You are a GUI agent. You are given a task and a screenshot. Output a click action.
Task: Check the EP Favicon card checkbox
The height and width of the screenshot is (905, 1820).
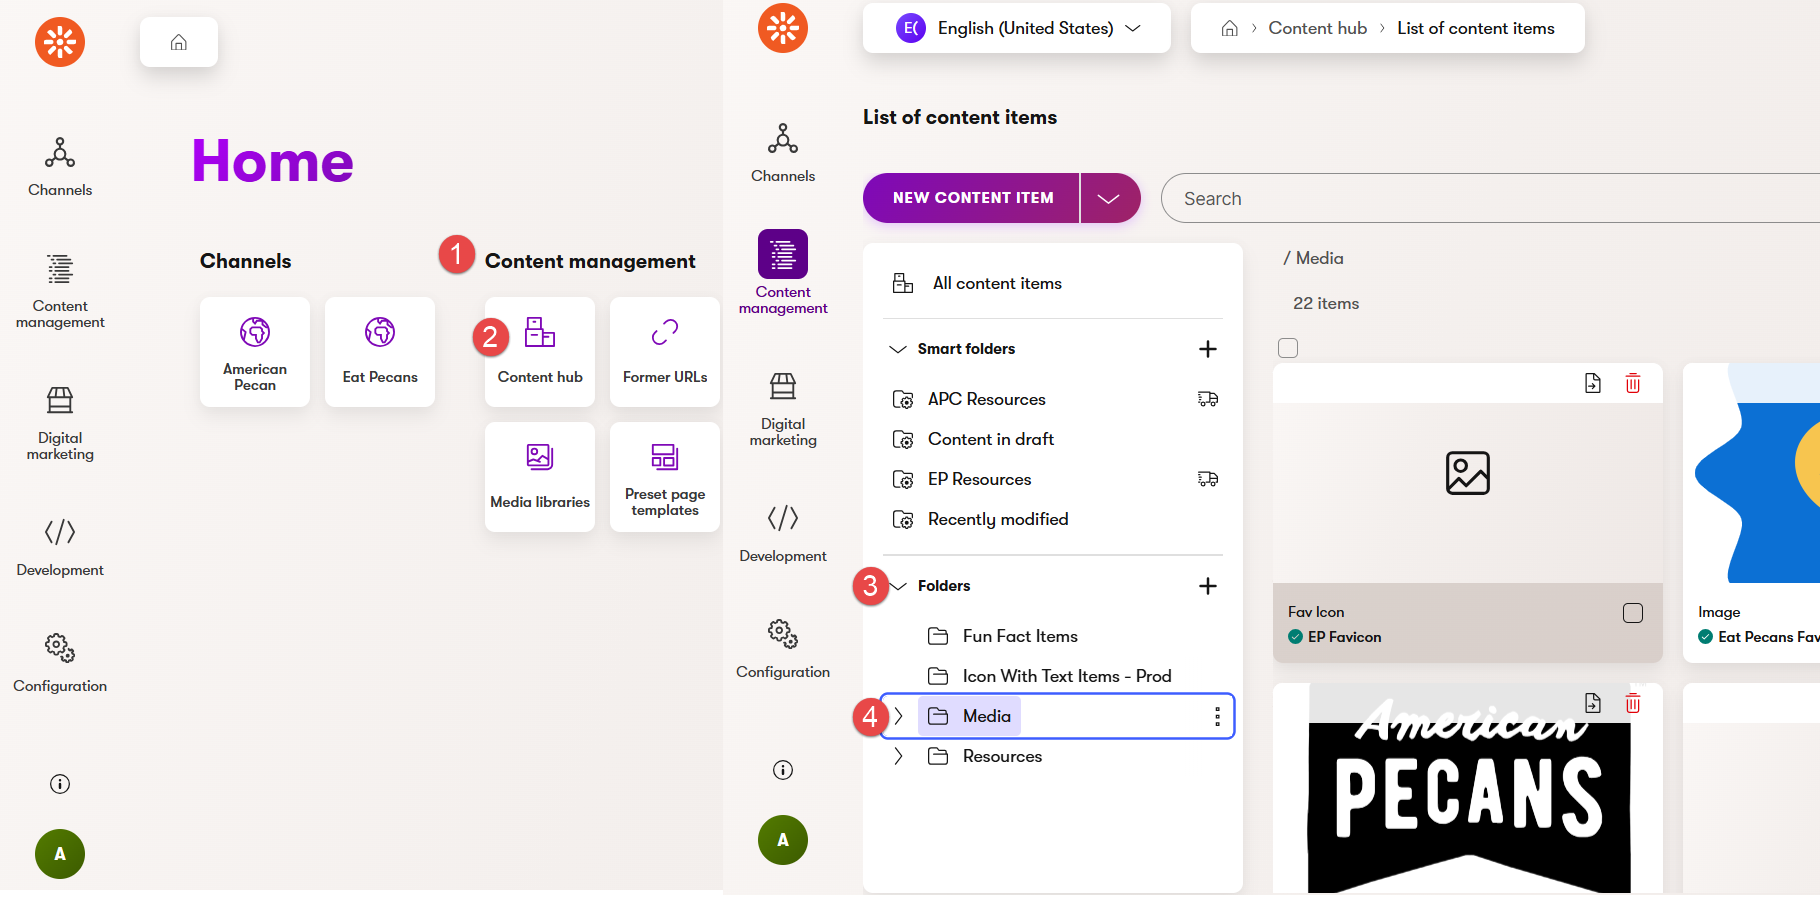tap(1632, 613)
